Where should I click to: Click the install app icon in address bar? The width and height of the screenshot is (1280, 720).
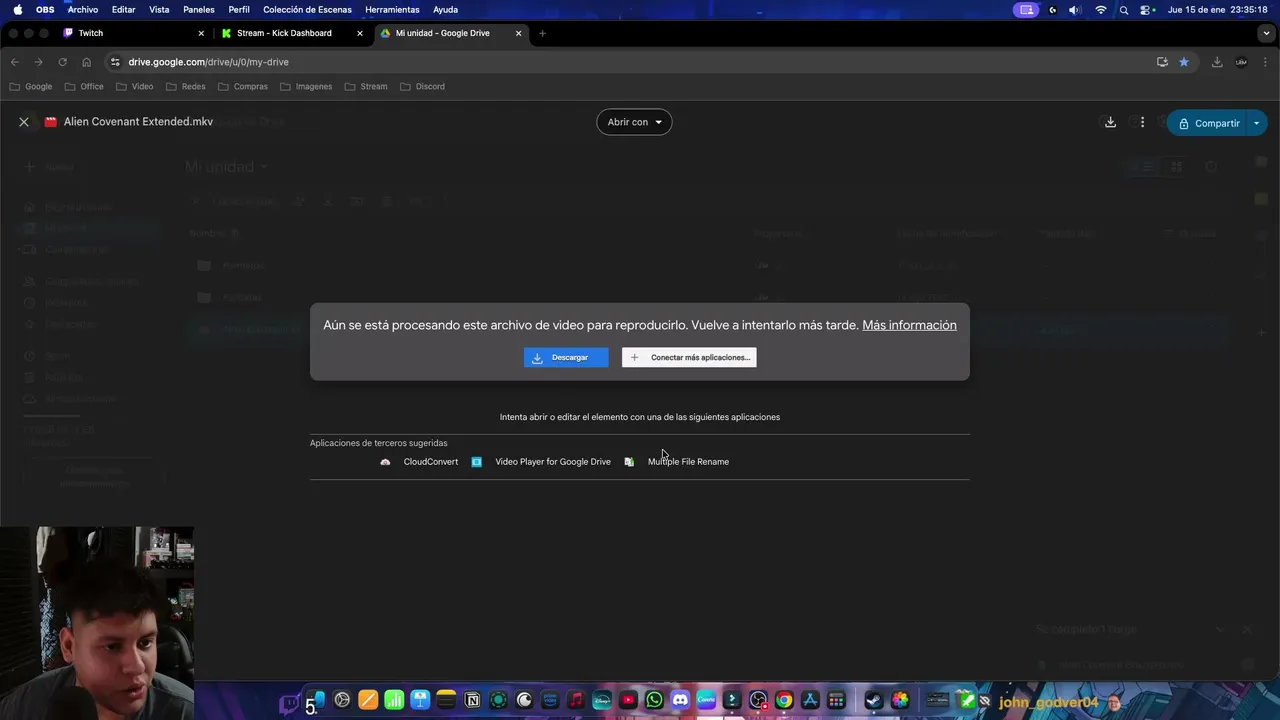1162,62
